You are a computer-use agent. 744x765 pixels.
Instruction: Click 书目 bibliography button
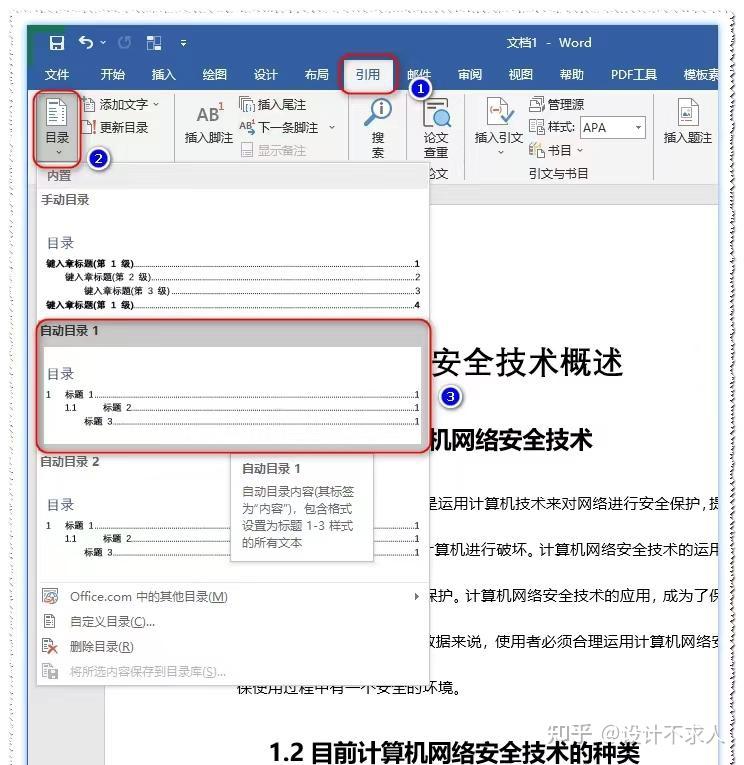click(550, 150)
